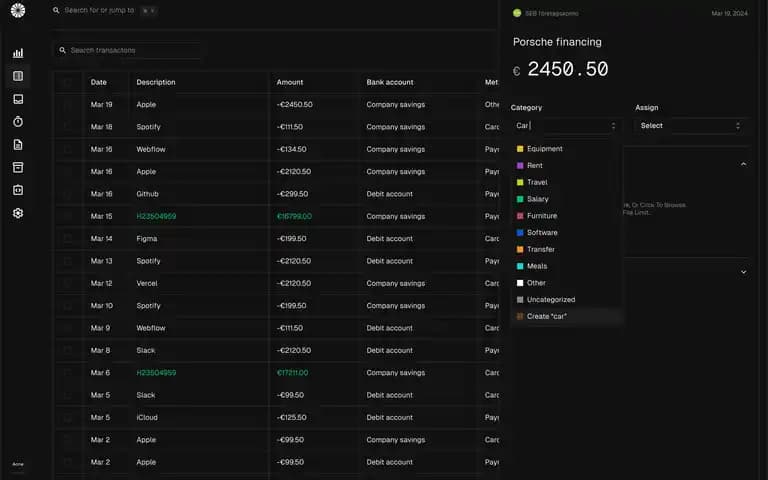Choose Other from the category list
The image size is (768, 480).
567,283
